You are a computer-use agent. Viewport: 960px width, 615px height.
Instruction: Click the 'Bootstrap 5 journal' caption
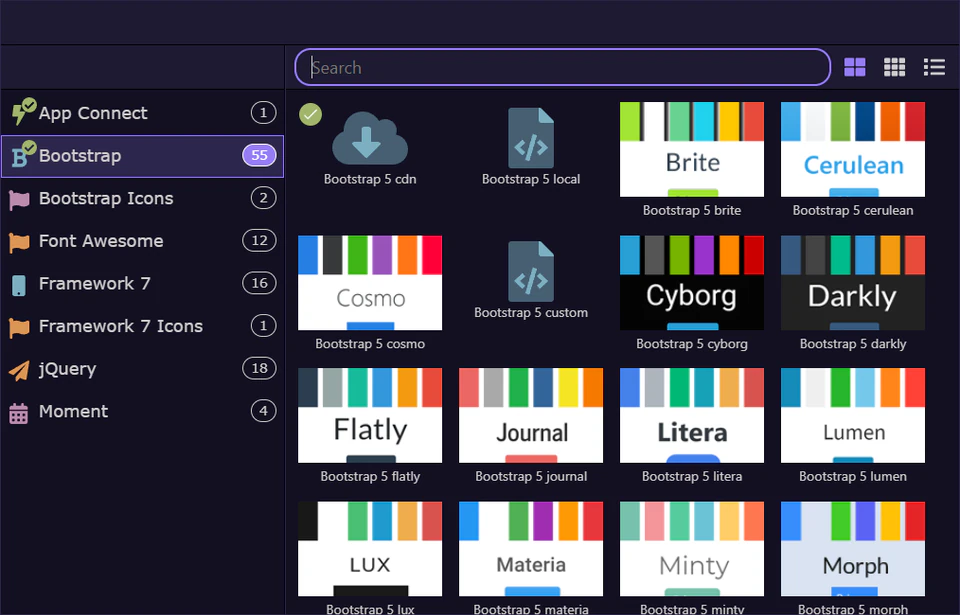531,477
